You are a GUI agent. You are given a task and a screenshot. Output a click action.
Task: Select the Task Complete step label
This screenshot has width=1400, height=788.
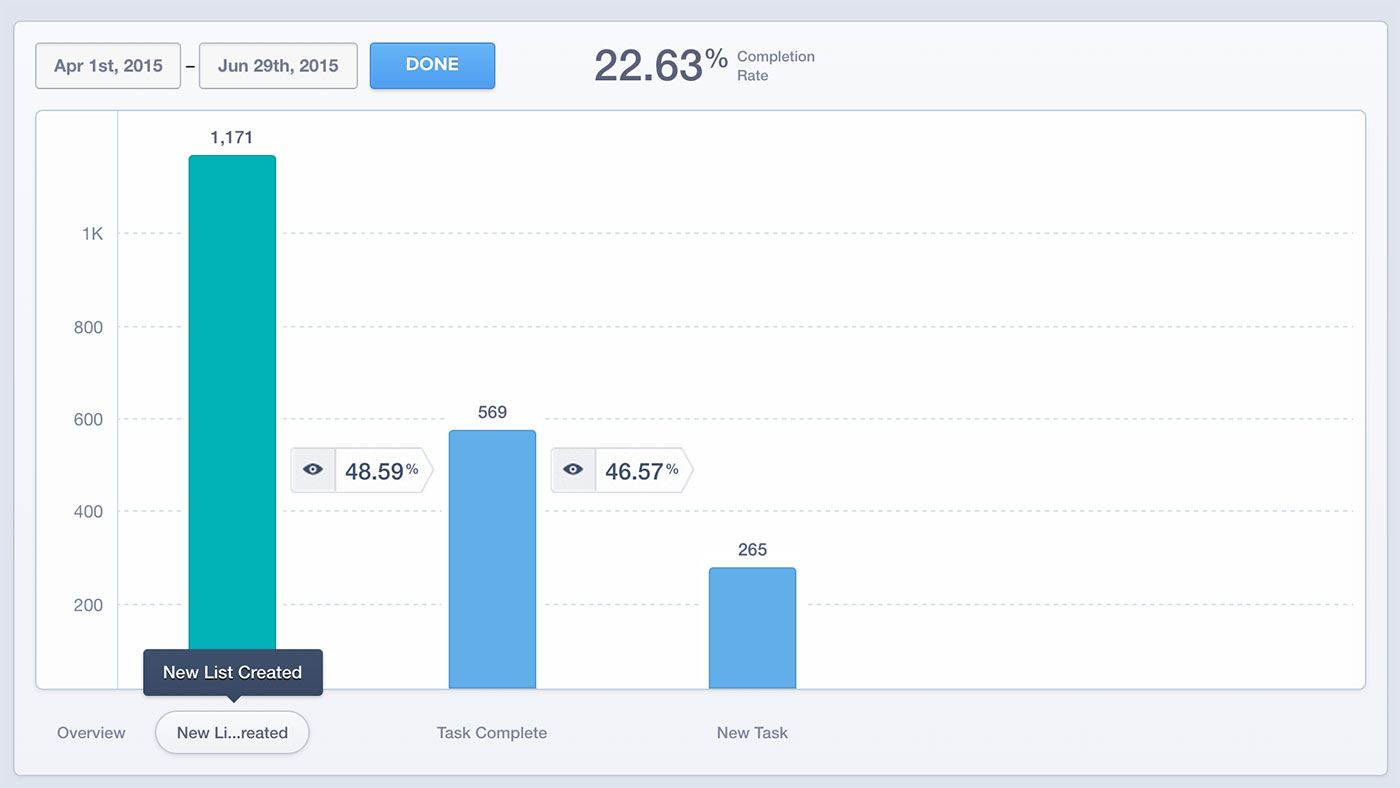coord(492,733)
